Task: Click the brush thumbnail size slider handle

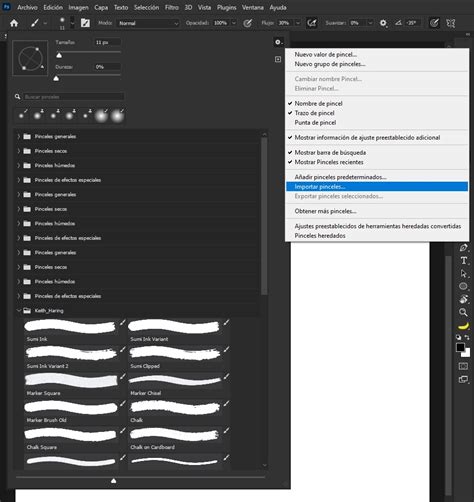Action: (113, 481)
